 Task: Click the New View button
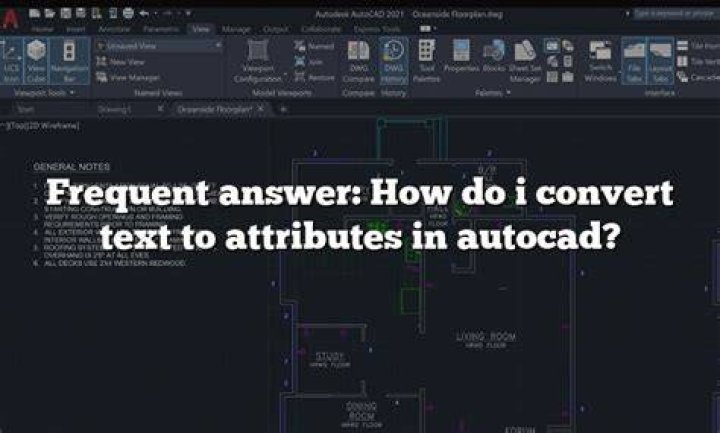click(x=121, y=62)
